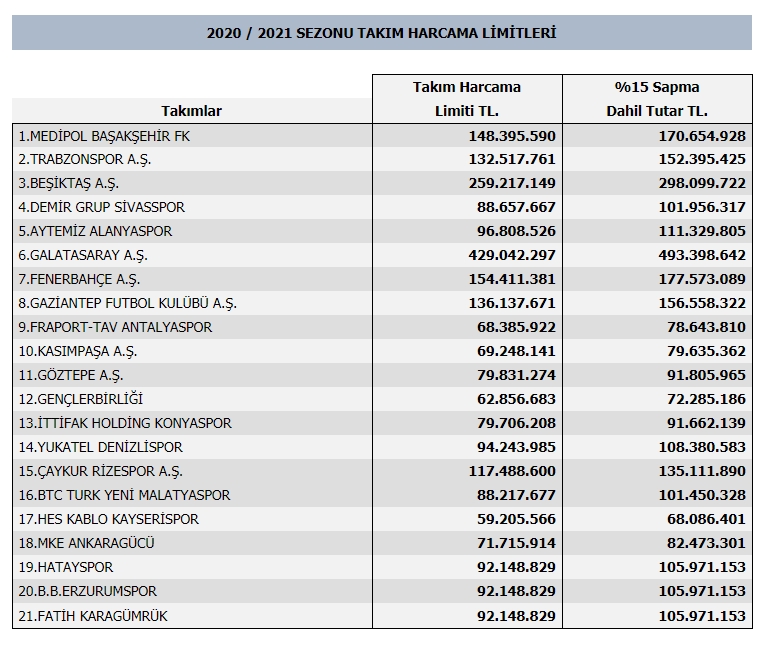The height and width of the screenshot is (656, 764).
Task: Click team name '1.MEDİPOL BAŞAKŞEHİR FK'
Action: pyautogui.click(x=104, y=136)
